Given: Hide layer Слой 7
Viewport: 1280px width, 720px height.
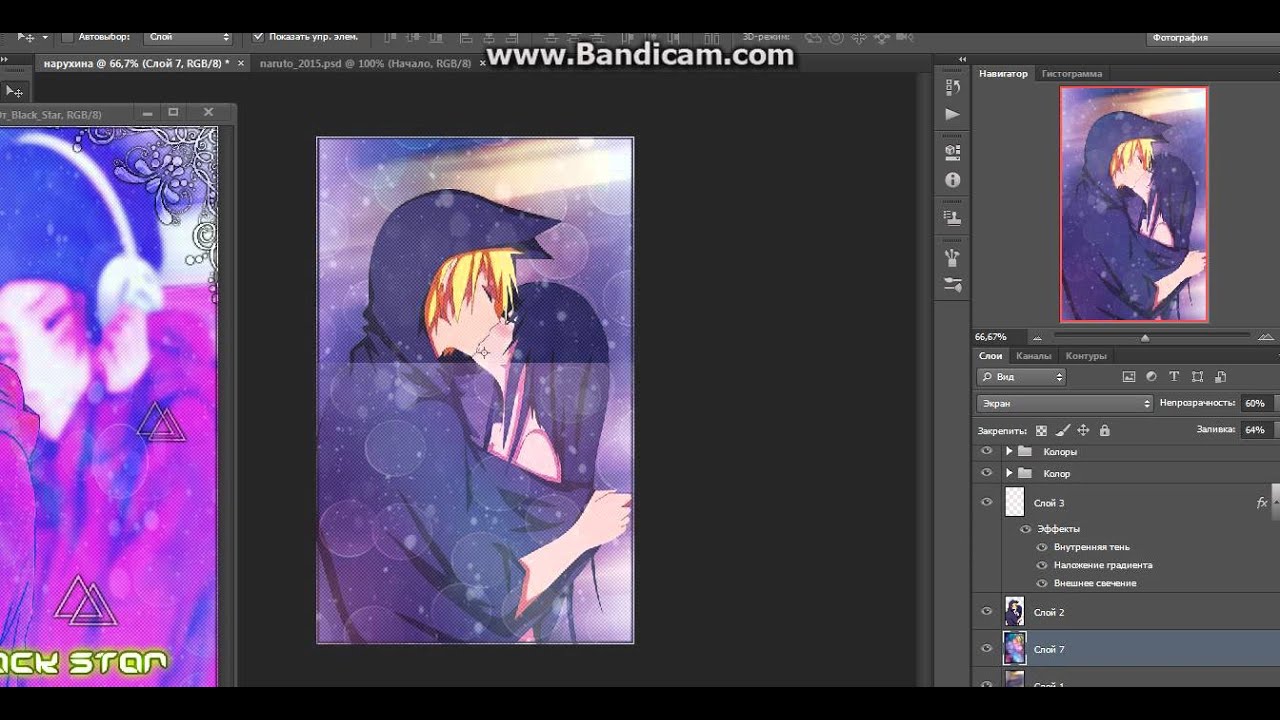Looking at the screenshot, I should [x=987, y=649].
